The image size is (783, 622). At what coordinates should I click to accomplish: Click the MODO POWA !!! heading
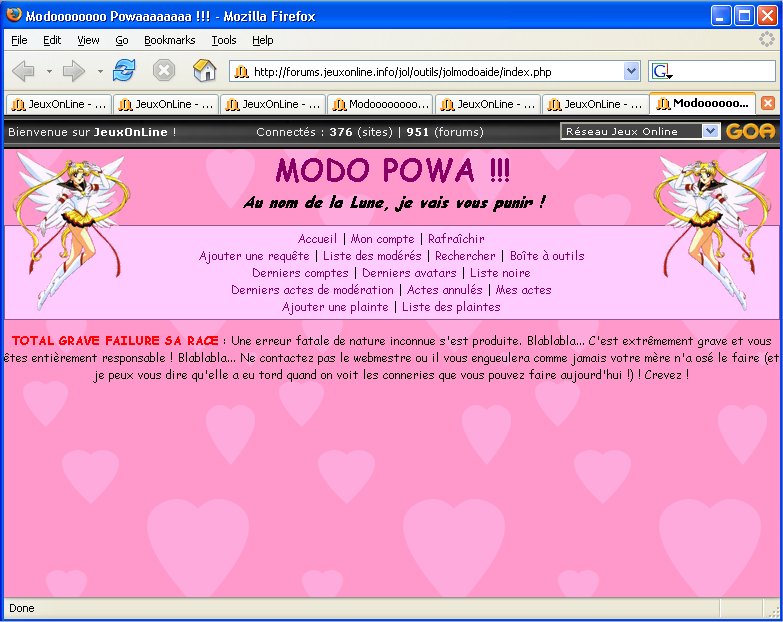click(392, 170)
